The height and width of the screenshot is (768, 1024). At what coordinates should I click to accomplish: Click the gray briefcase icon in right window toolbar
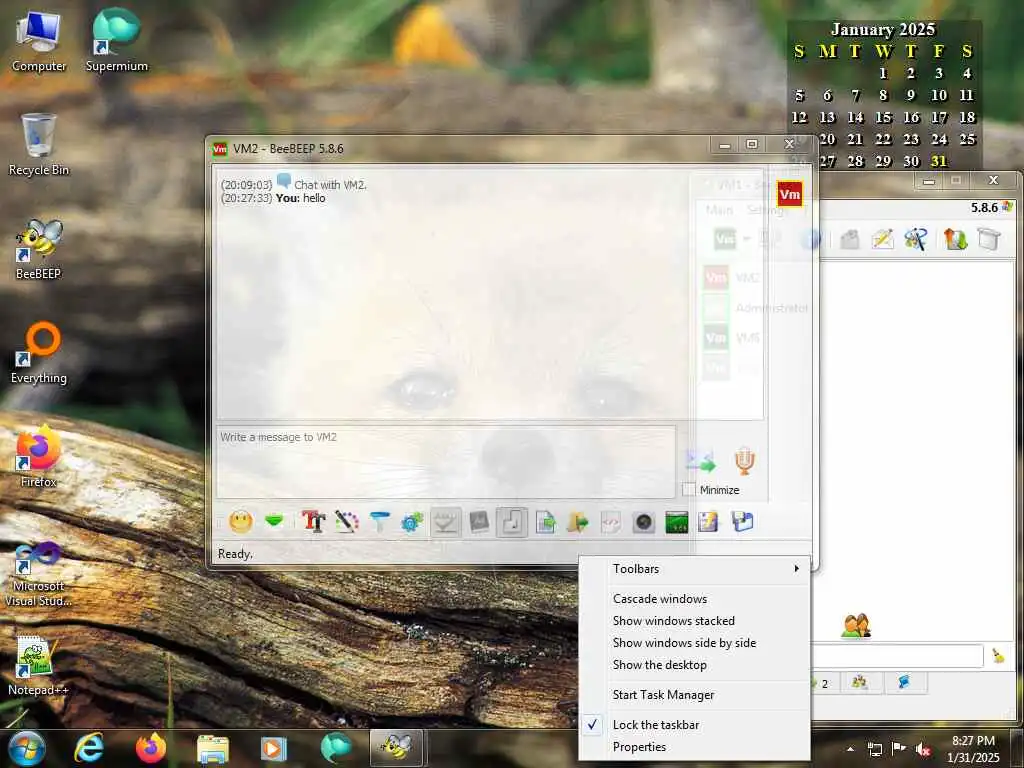pyautogui.click(x=850, y=239)
